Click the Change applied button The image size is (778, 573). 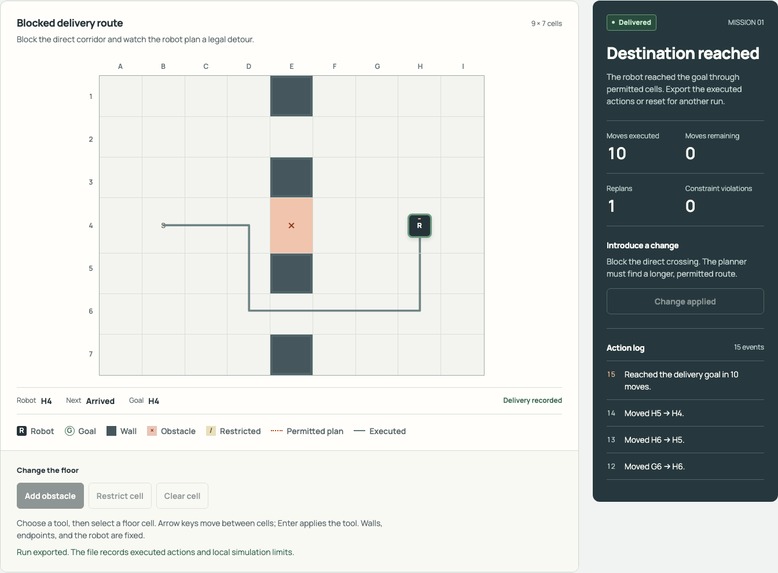coord(685,301)
